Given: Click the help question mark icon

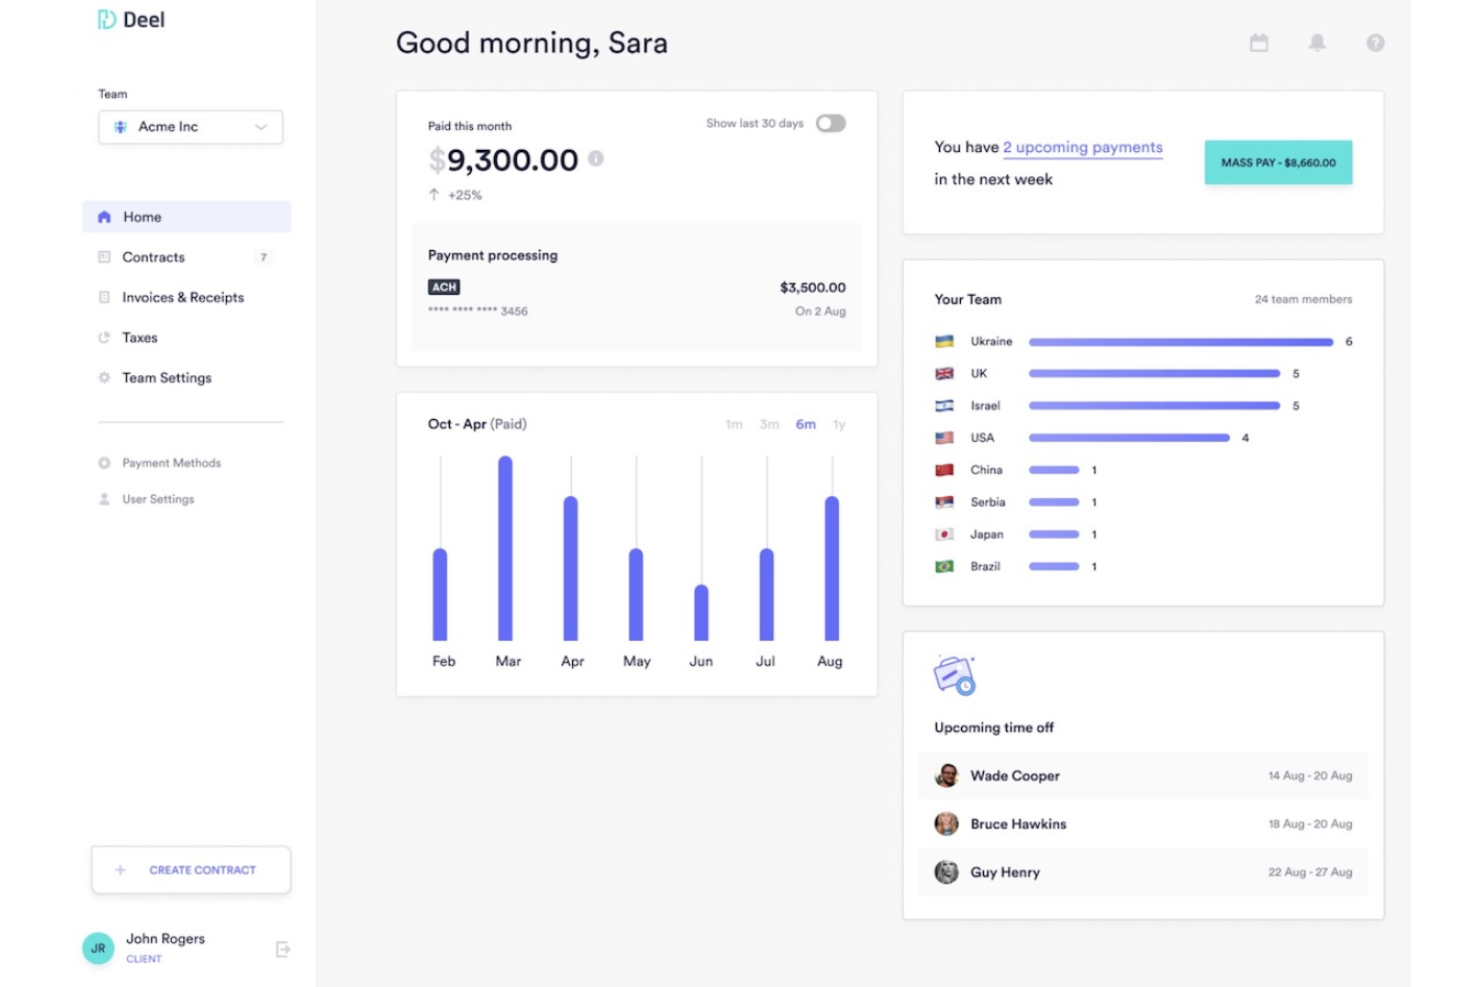Looking at the screenshot, I should [1375, 42].
